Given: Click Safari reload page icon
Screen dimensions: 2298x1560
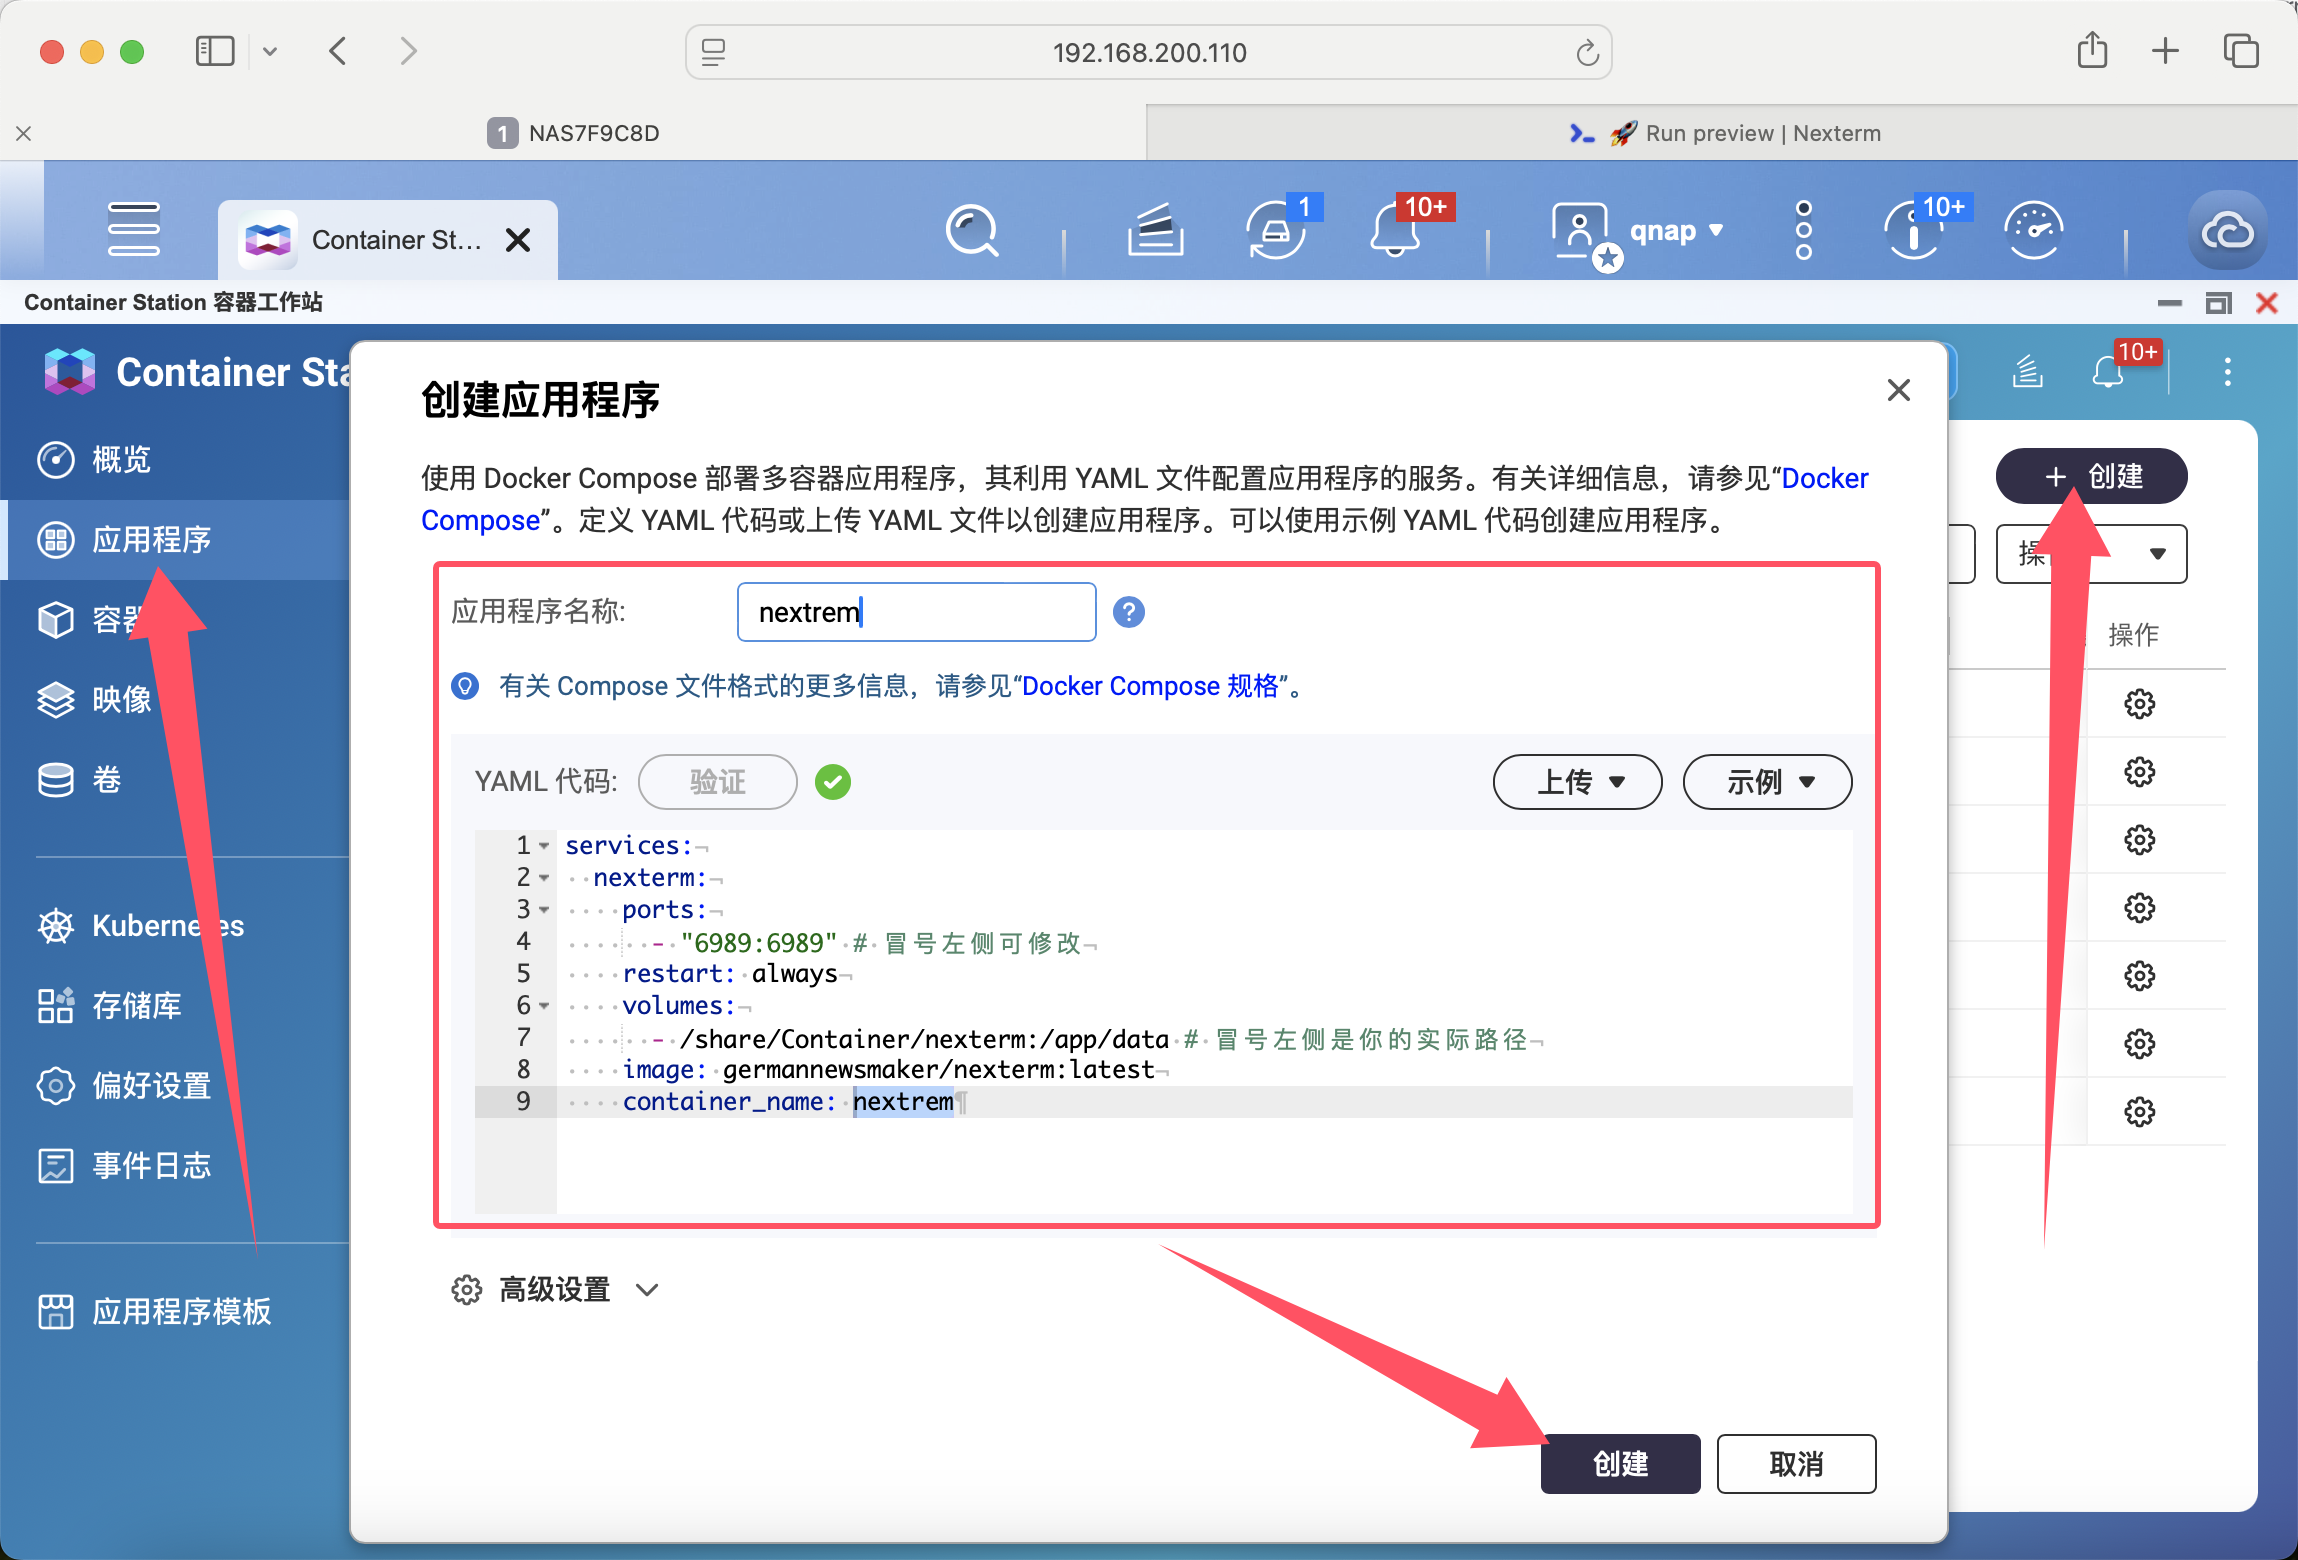Looking at the screenshot, I should pos(1587,52).
